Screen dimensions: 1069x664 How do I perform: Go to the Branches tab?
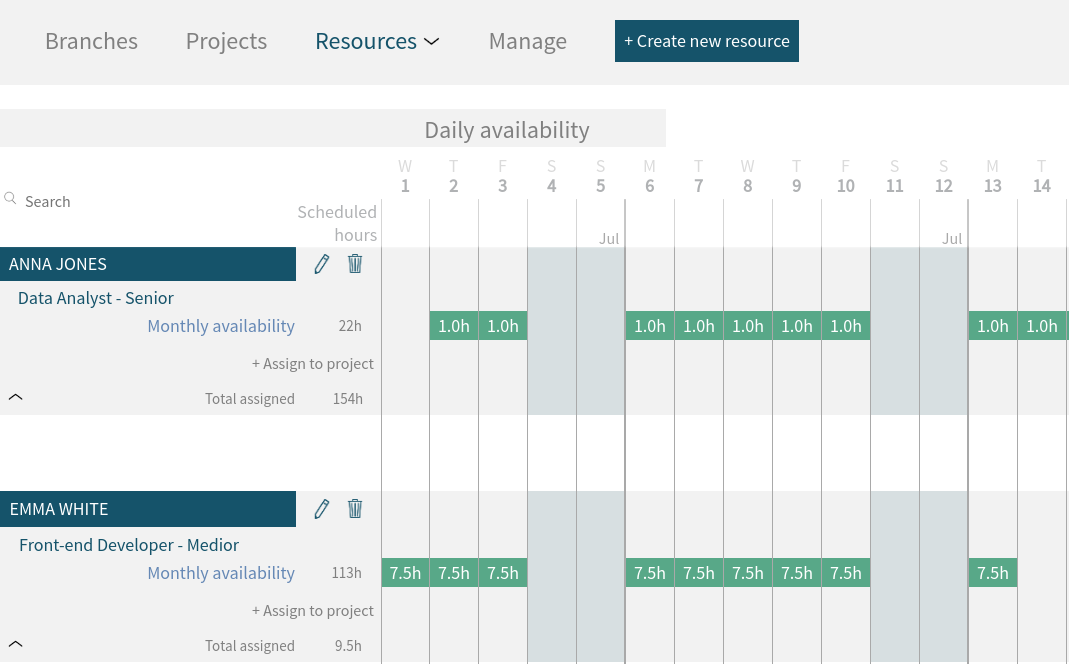(x=91, y=42)
